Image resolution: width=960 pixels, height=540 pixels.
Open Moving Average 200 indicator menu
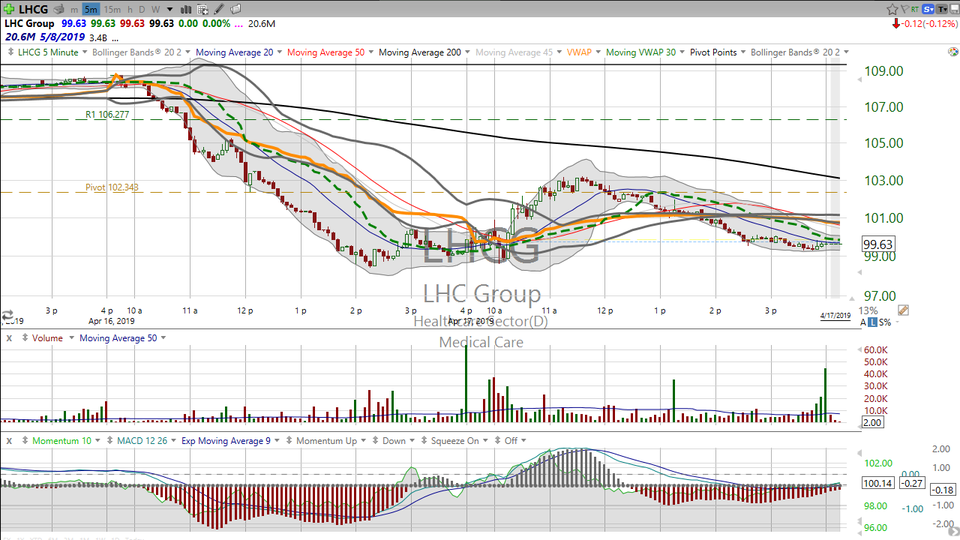pyautogui.click(x=424, y=53)
